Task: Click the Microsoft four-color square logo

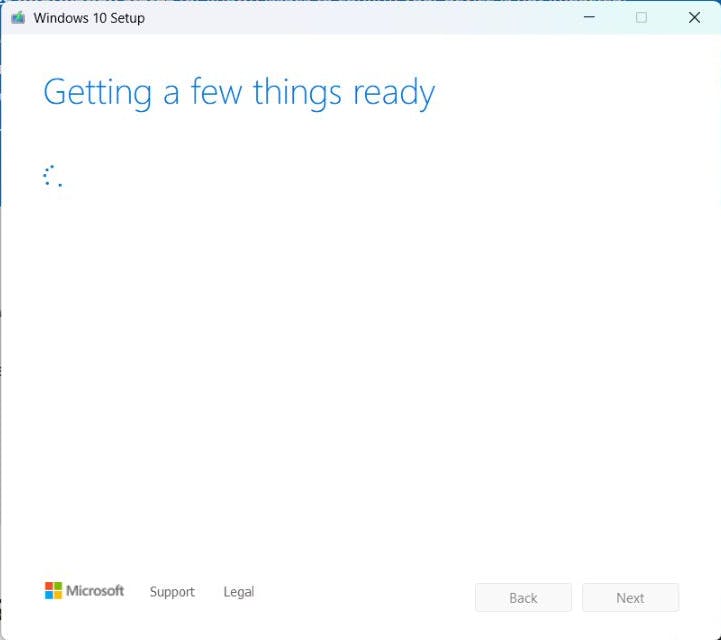Action: (53, 591)
